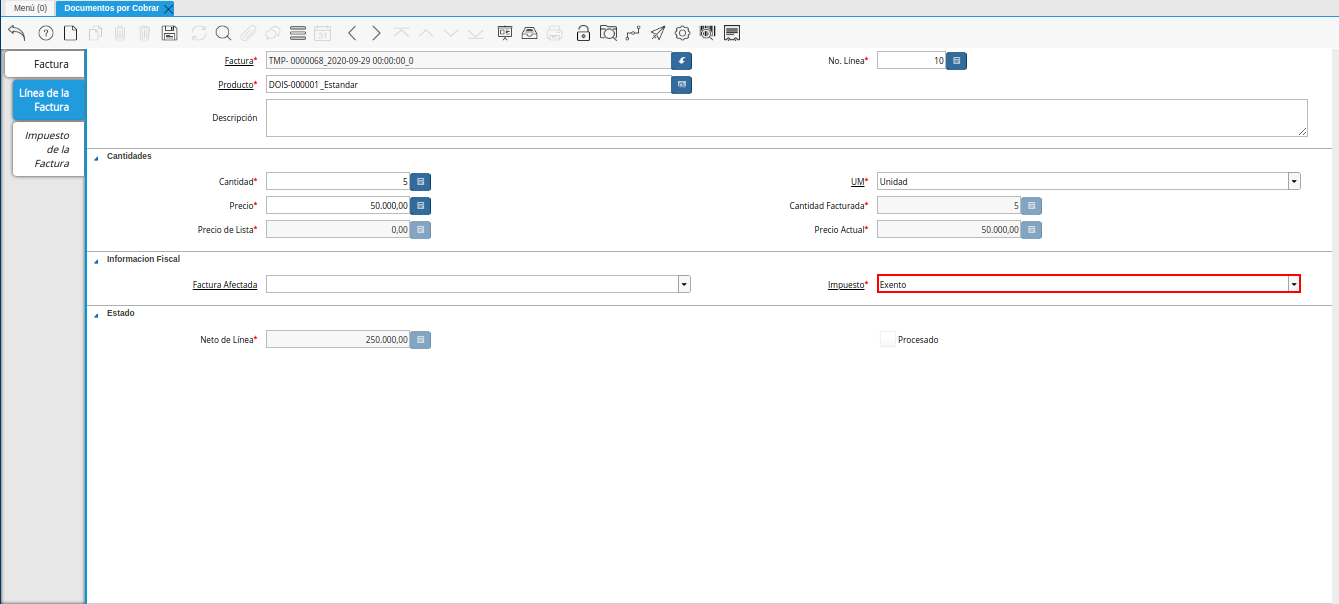The height and width of the screenshot is (604, 1339).
Task: Click the Impuesto field showing Exento
Action: click(x=1082, y=285)
